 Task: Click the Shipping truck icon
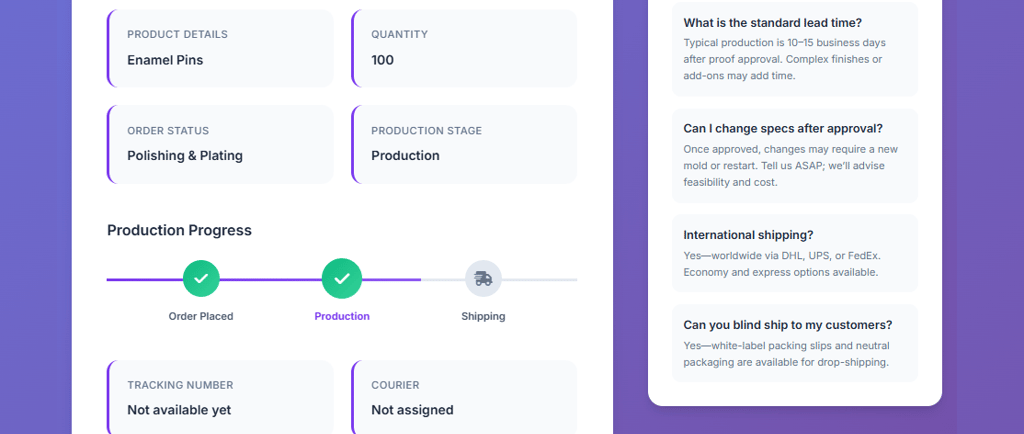click(483, 278)
